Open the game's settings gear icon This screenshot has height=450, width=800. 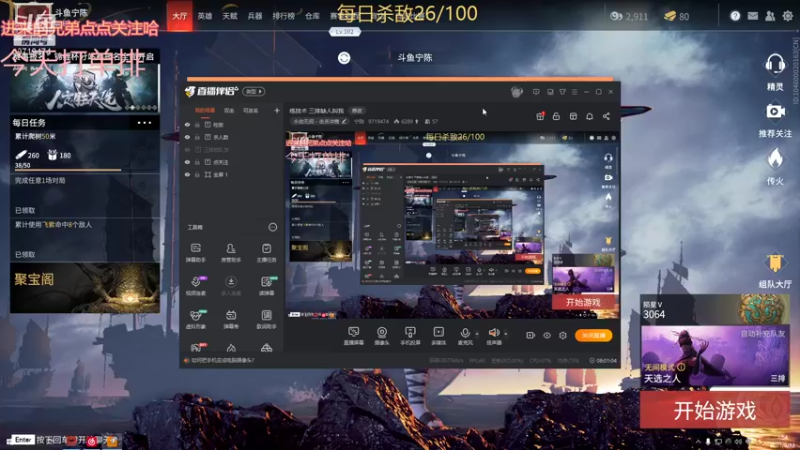click(788, 16)
